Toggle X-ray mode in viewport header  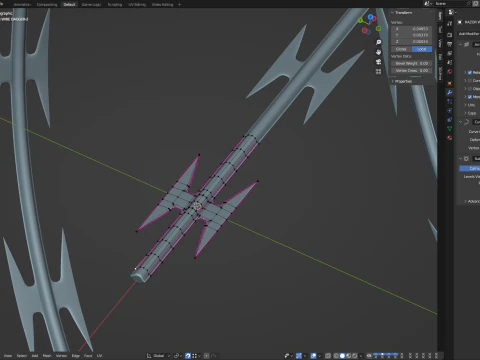328,356
